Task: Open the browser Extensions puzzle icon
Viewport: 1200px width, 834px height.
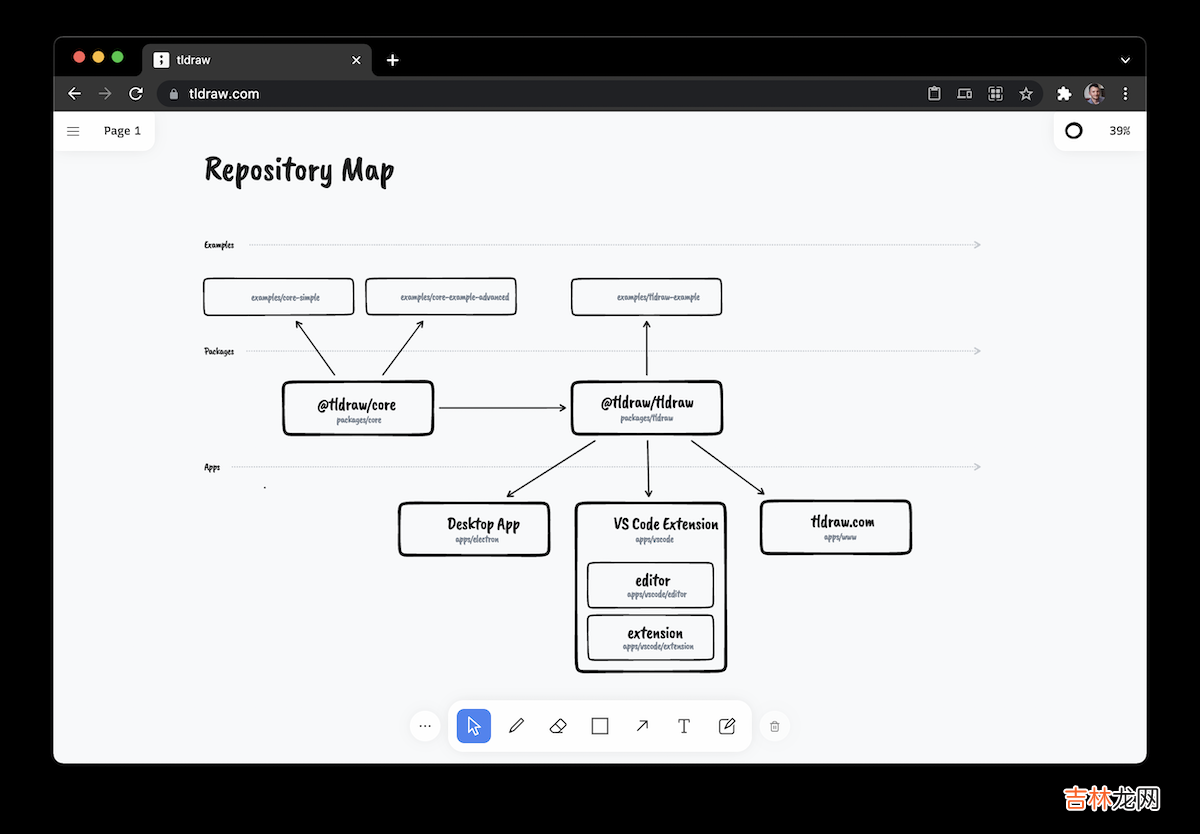Action: [x=1064, y=94]
